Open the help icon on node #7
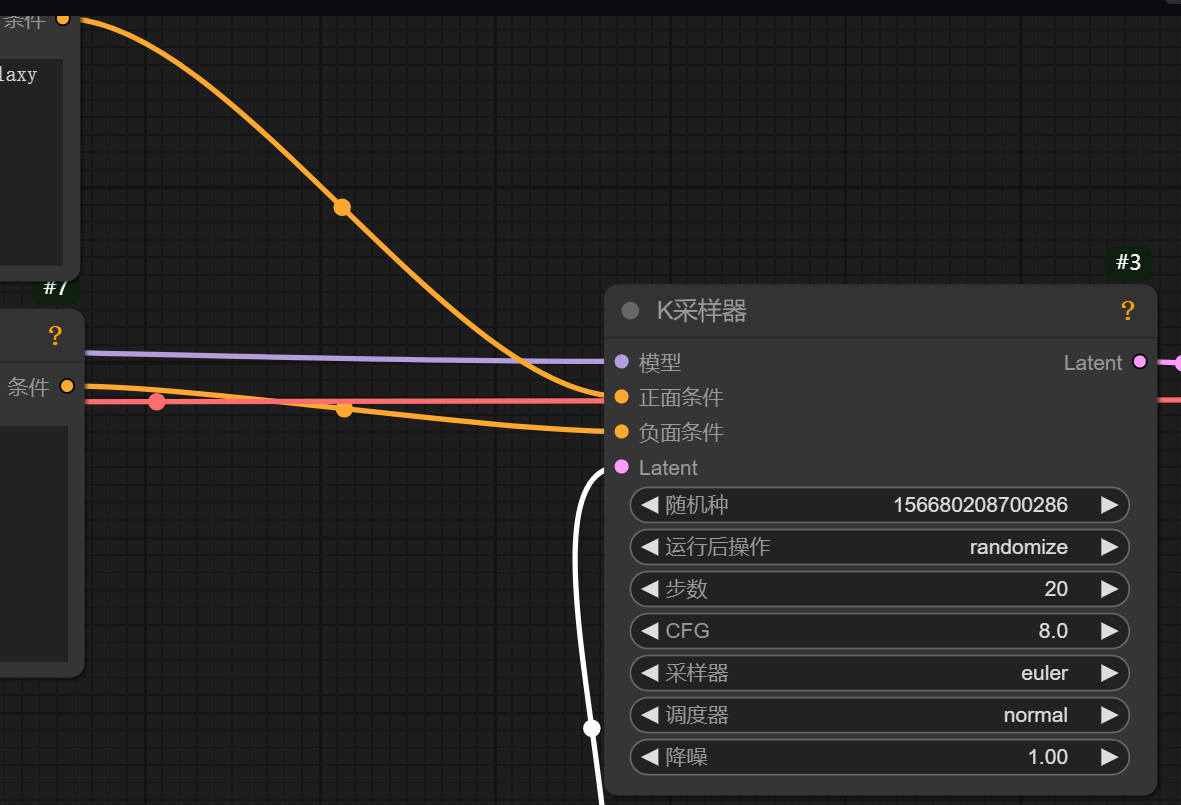Viewport: 1181px width, 805px height. coord(55,335)
